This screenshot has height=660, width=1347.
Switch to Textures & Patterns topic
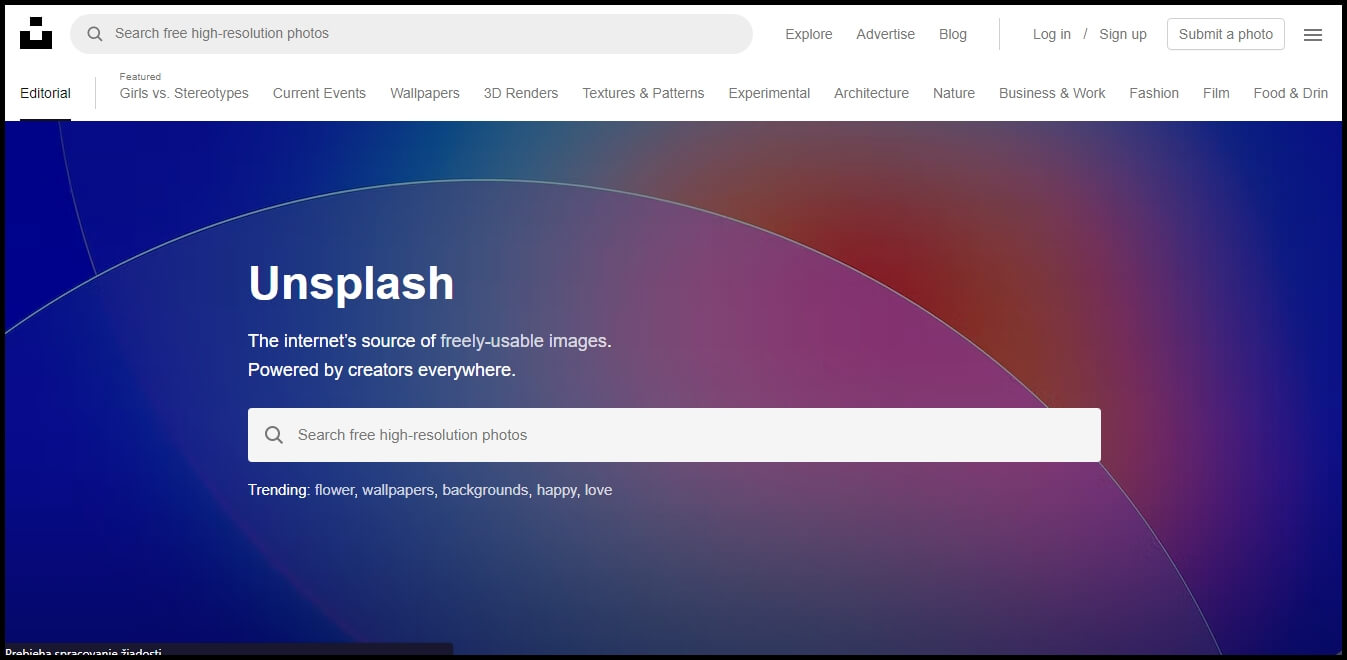643,93
